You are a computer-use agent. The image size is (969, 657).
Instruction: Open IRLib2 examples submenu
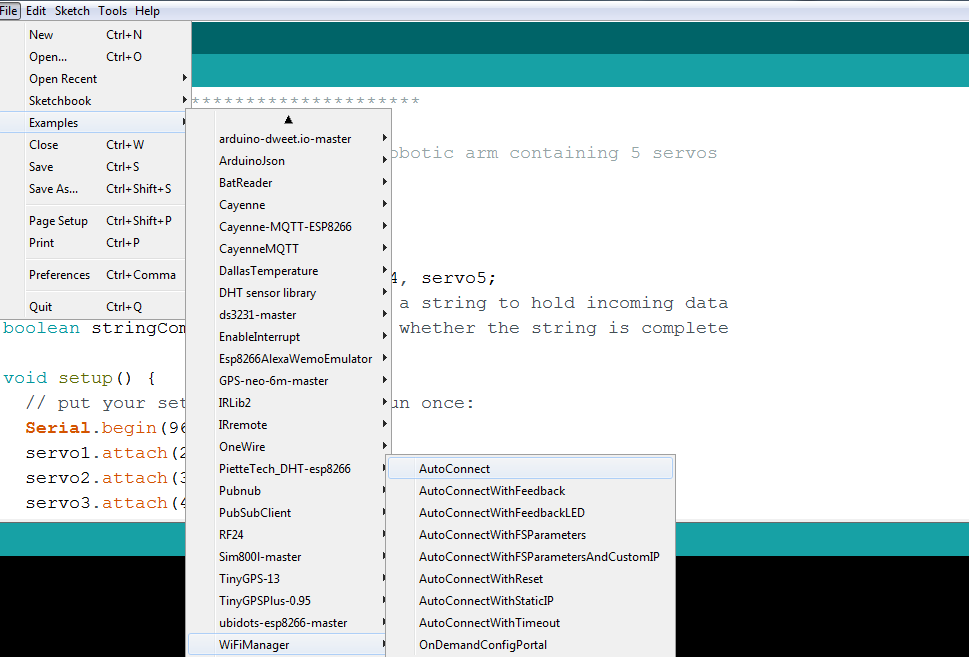[x=288, y=403]
